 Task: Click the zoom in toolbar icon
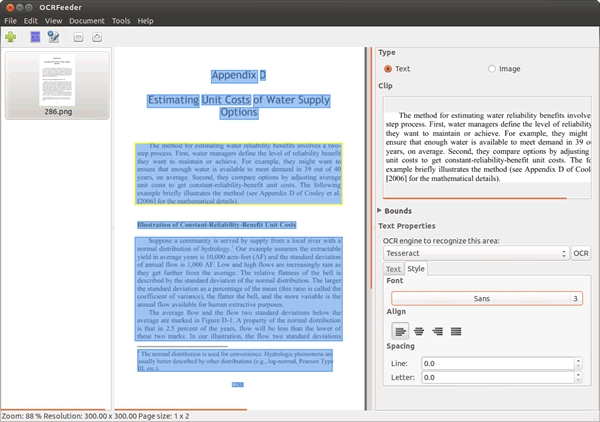97,37
